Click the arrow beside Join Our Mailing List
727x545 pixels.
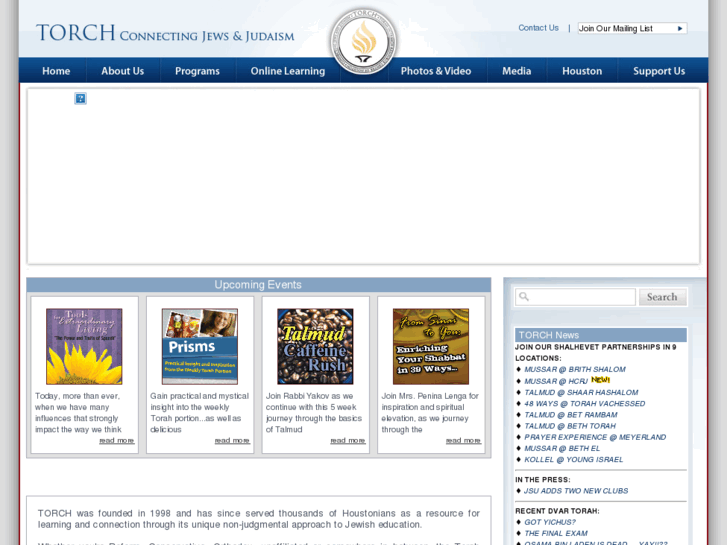pyautogui.click(x=680, y=28)
